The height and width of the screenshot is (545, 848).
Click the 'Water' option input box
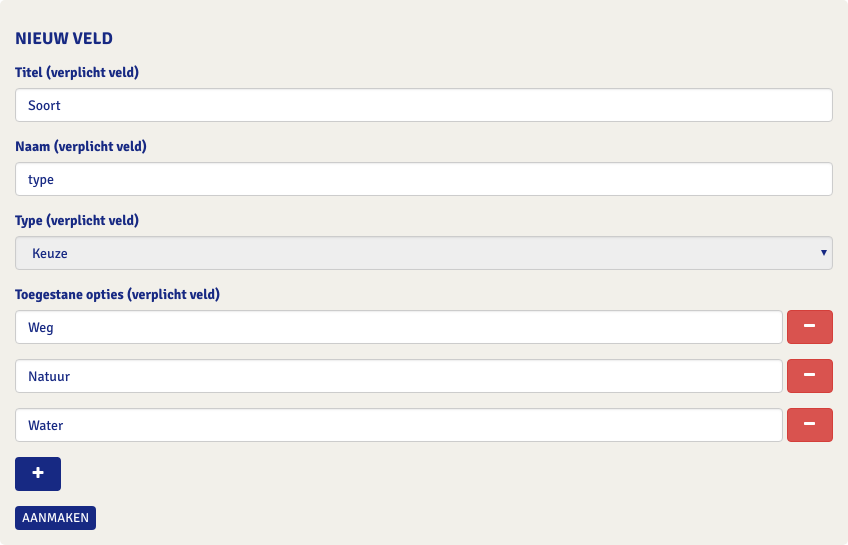pyautogui.click(x=399, y=425)
